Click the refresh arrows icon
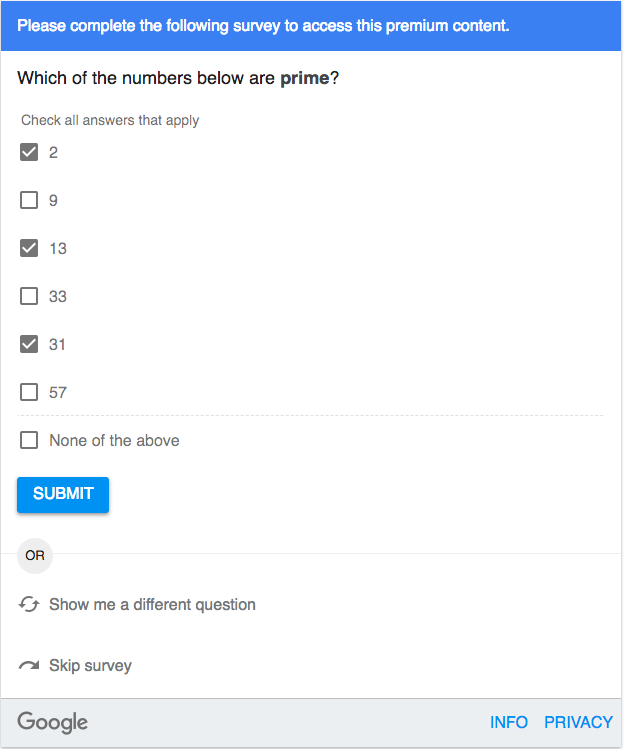The width and height of the screenshot is (624, 750). (29, 605)
